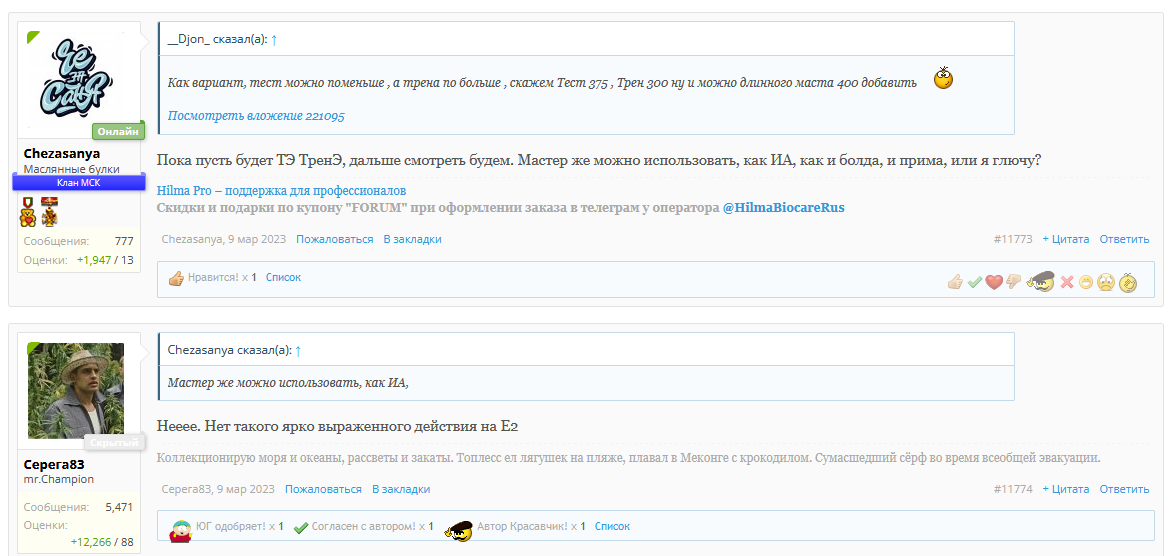This screenshot has width=1173, height=556.
Task: Reply to post #11774 with 'Ответить'
Action: coord(1124,489)
